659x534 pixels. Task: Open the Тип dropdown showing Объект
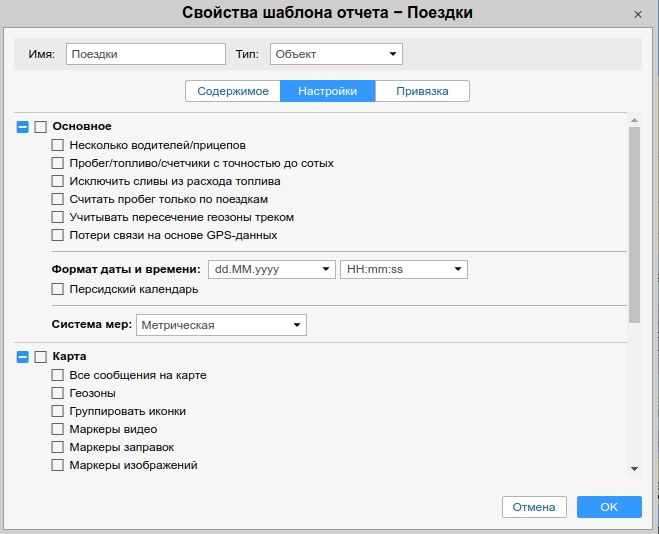tap(336, 54)
